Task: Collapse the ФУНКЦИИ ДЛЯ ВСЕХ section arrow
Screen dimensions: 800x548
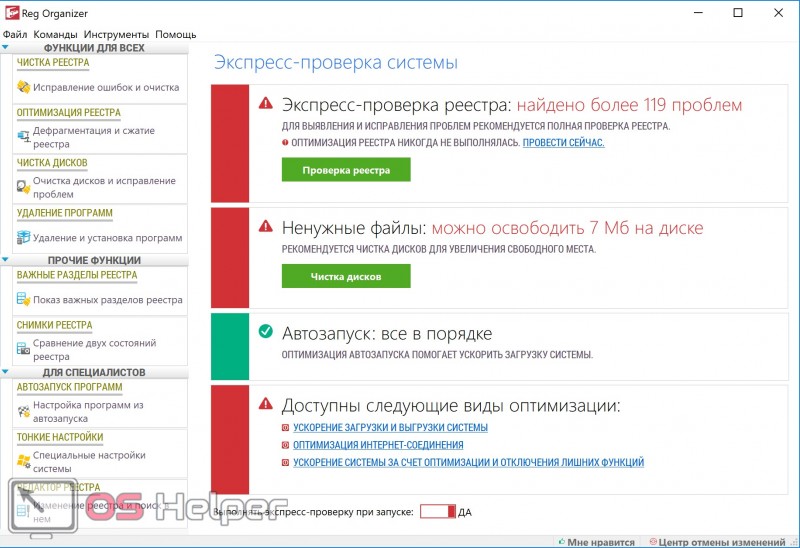Action: click(5, 47)
